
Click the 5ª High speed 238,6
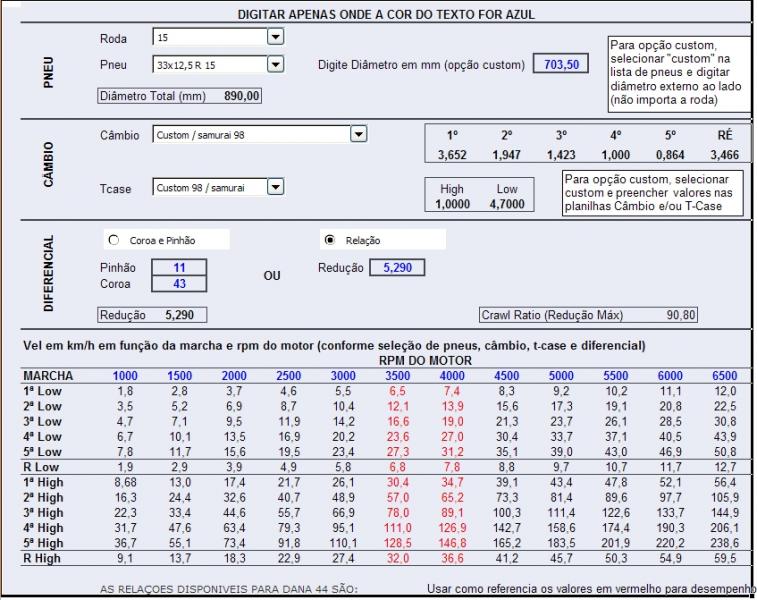coord(725,543)
